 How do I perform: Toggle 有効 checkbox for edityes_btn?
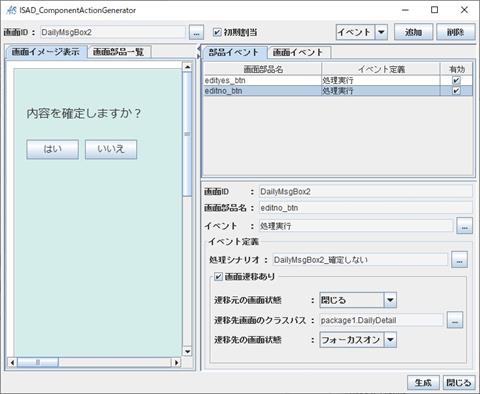(x=456, y=80)
